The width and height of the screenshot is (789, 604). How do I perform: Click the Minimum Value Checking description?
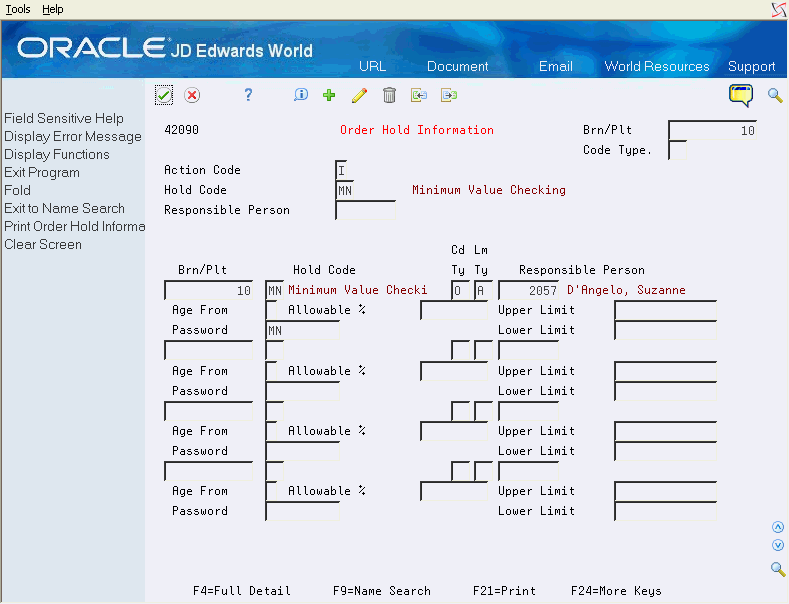(489, 190)
